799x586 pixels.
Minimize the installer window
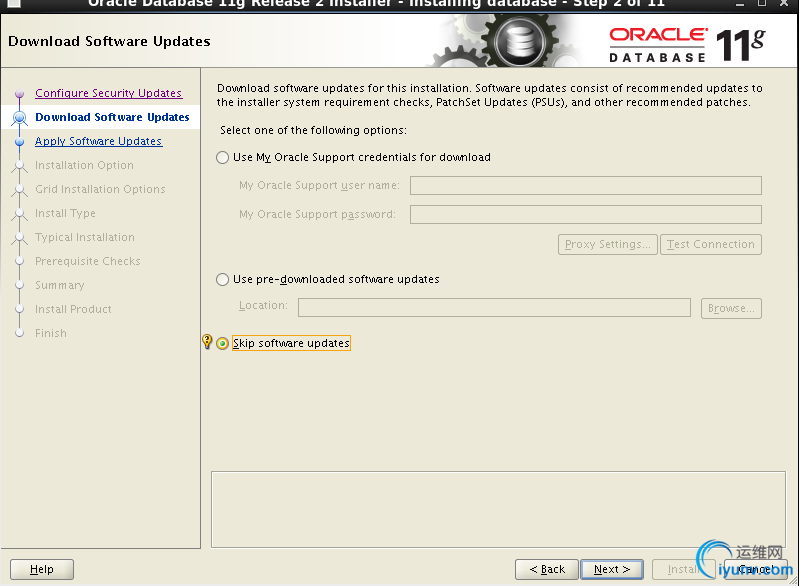click(x=740, y=4)
